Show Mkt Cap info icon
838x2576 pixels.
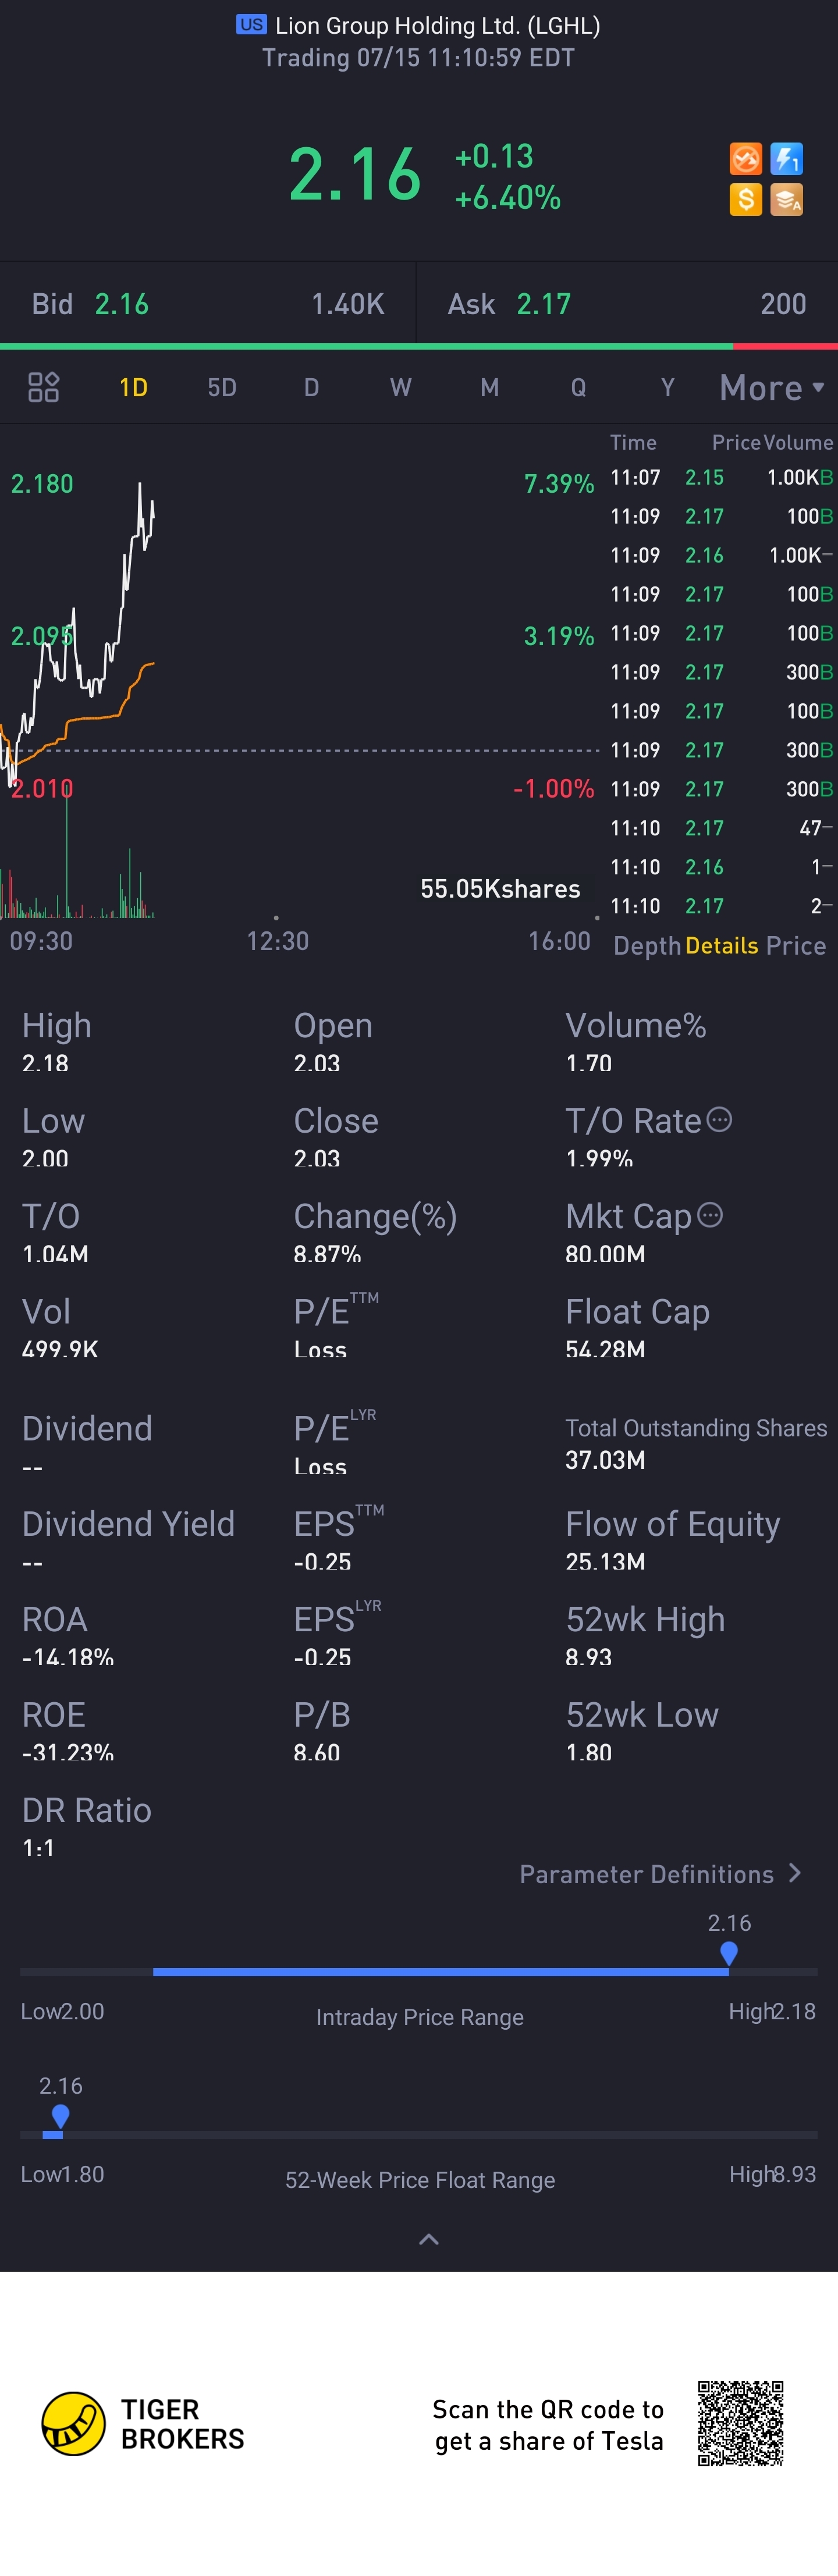pyautogui.click(x=710, y=1215)
